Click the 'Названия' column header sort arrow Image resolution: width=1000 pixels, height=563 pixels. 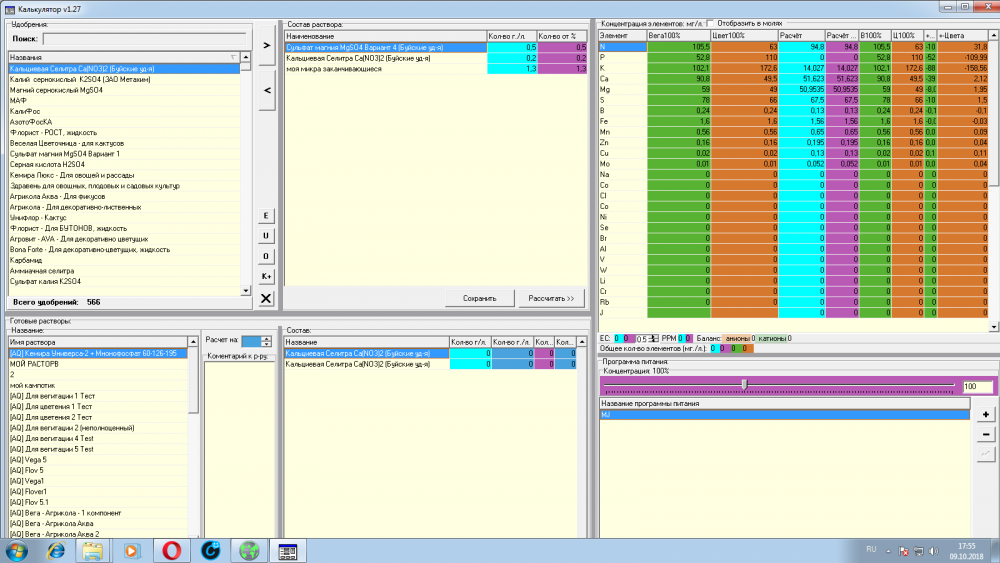point(233,57)
